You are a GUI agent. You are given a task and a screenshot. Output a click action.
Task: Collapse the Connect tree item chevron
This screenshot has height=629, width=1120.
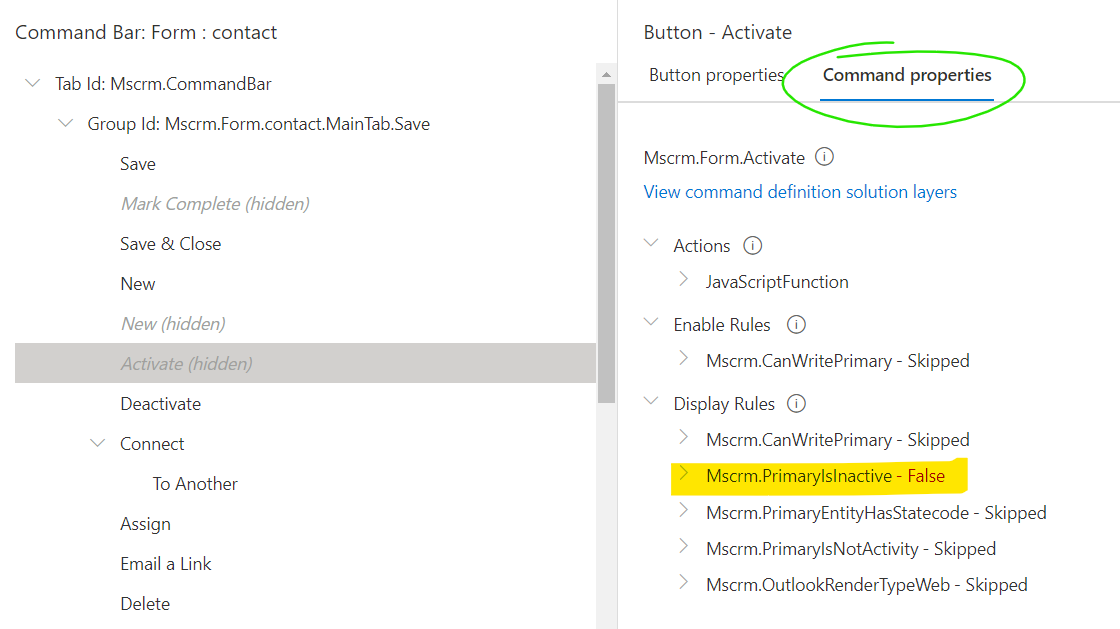[x=98, y=444]
